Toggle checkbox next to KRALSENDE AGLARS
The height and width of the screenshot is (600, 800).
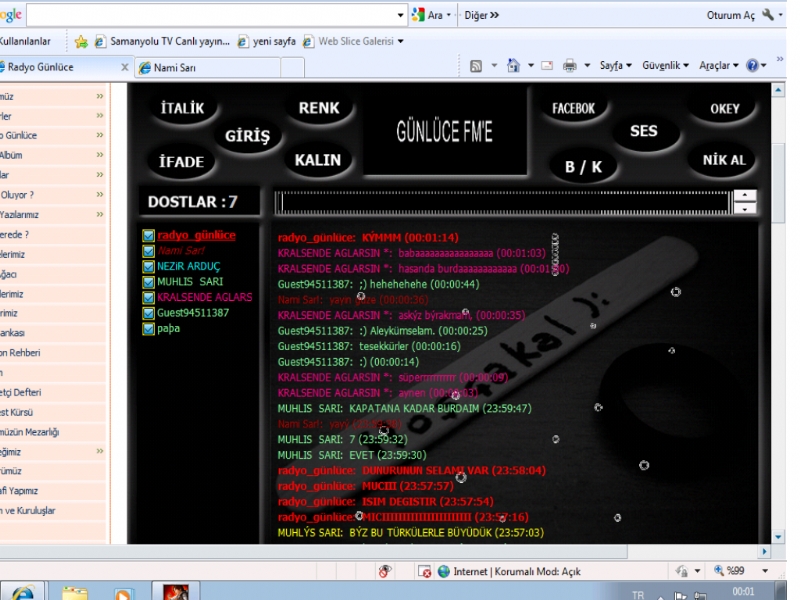coord(148,297)
